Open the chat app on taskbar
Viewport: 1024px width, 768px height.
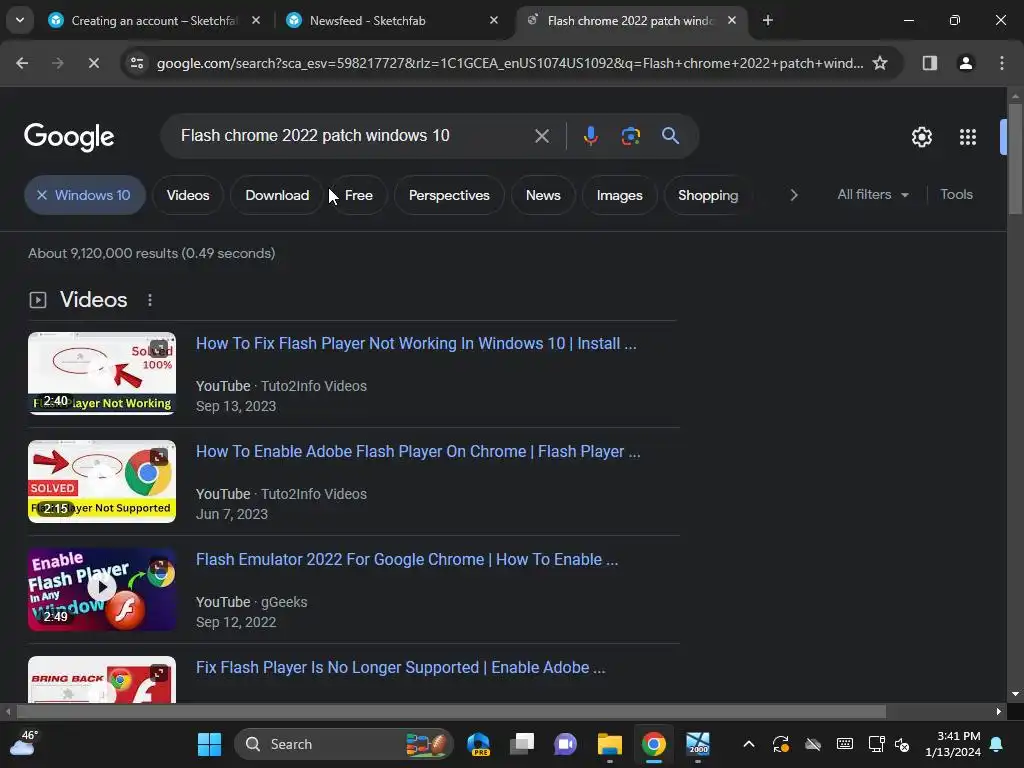click(x=566, y=744)
